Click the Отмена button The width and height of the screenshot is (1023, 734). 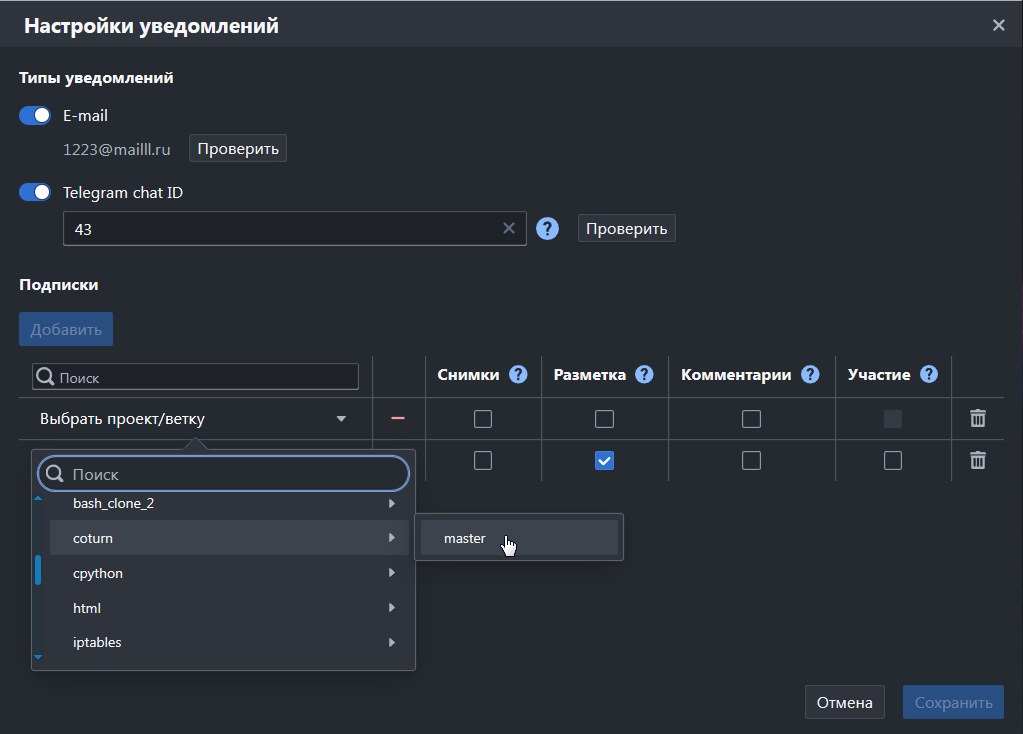click(x=844, y=702)
